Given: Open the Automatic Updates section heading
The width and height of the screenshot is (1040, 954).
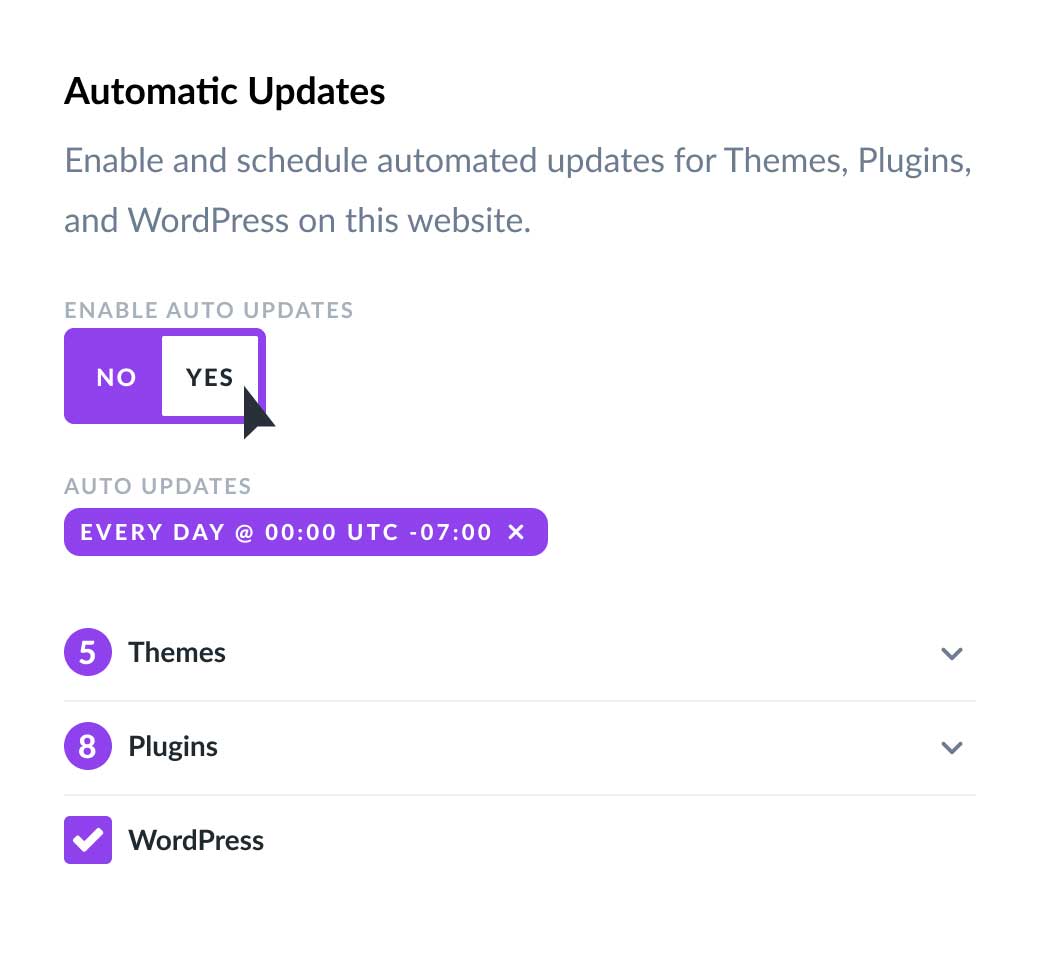Looking at the screenshot, I should pyautogui.click(x=224, y=91).
